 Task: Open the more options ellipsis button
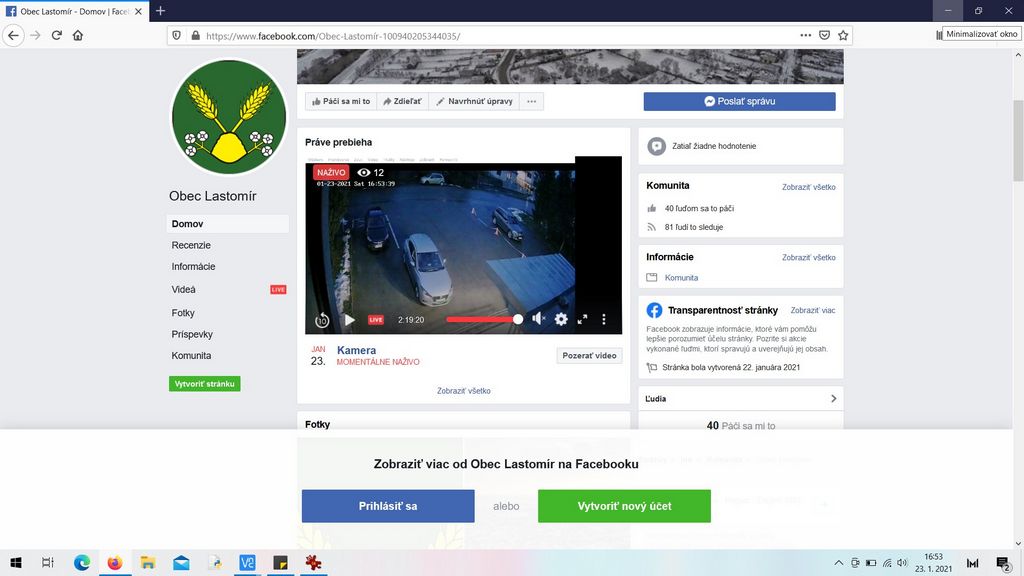coord(532,101)
